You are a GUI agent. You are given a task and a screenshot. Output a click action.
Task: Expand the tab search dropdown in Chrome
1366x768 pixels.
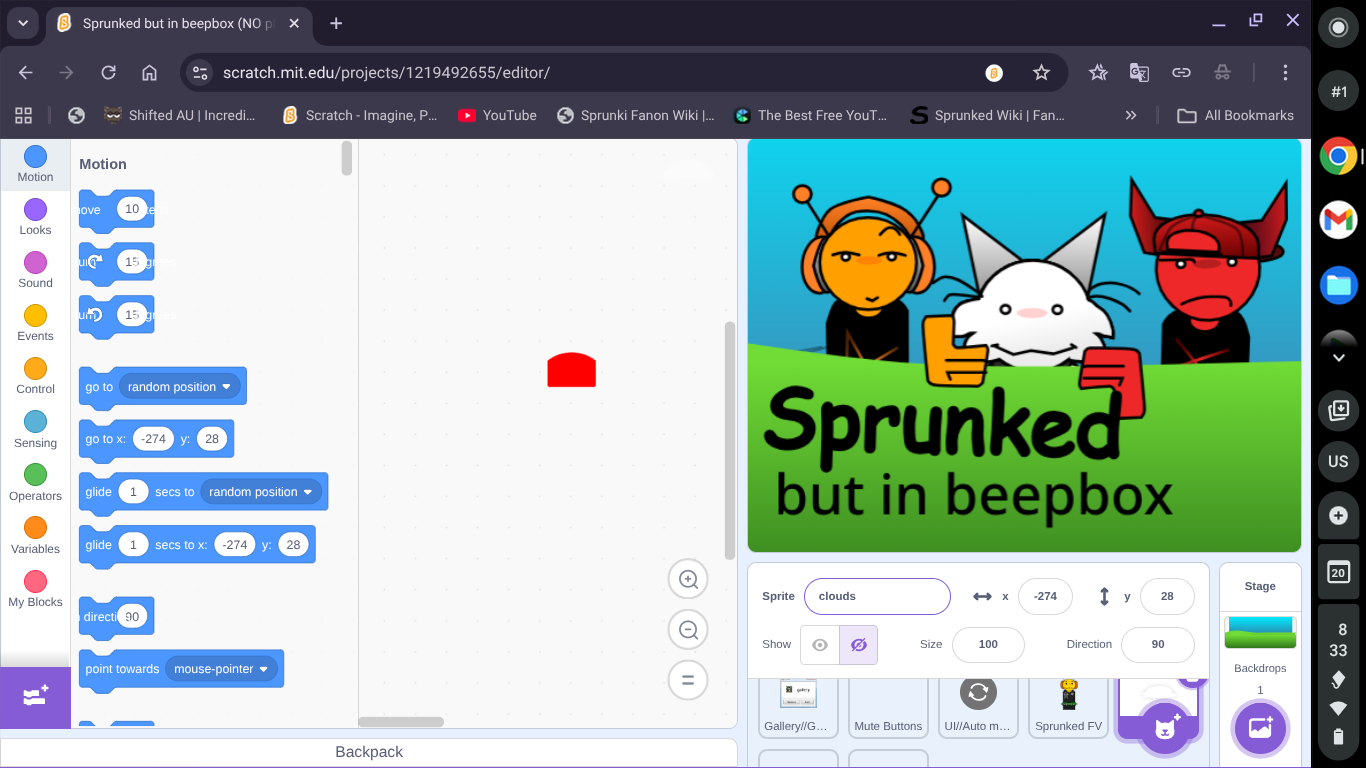22,23
